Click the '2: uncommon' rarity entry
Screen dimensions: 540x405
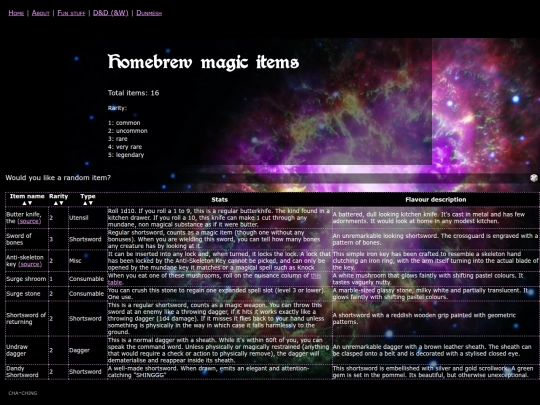point(128,131)
